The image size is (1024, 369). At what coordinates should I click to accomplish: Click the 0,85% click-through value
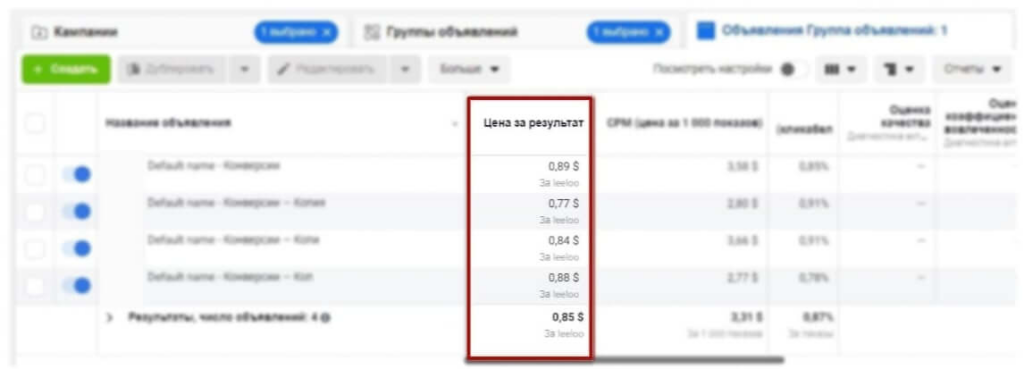point(814,167)
